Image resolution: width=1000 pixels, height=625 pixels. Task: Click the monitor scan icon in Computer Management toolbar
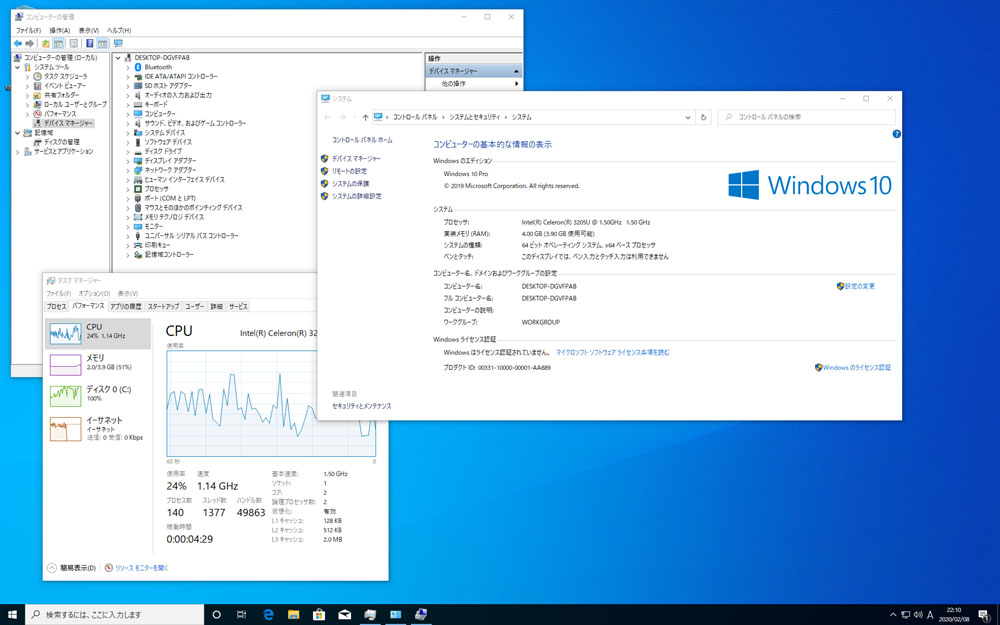point(118,43)
